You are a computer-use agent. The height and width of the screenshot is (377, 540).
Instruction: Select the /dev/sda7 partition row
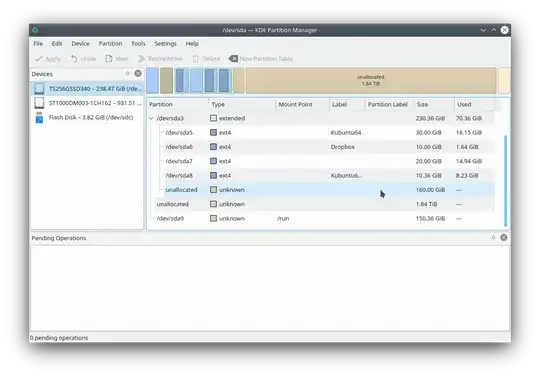pyautogui.click(x=322, y=161)
